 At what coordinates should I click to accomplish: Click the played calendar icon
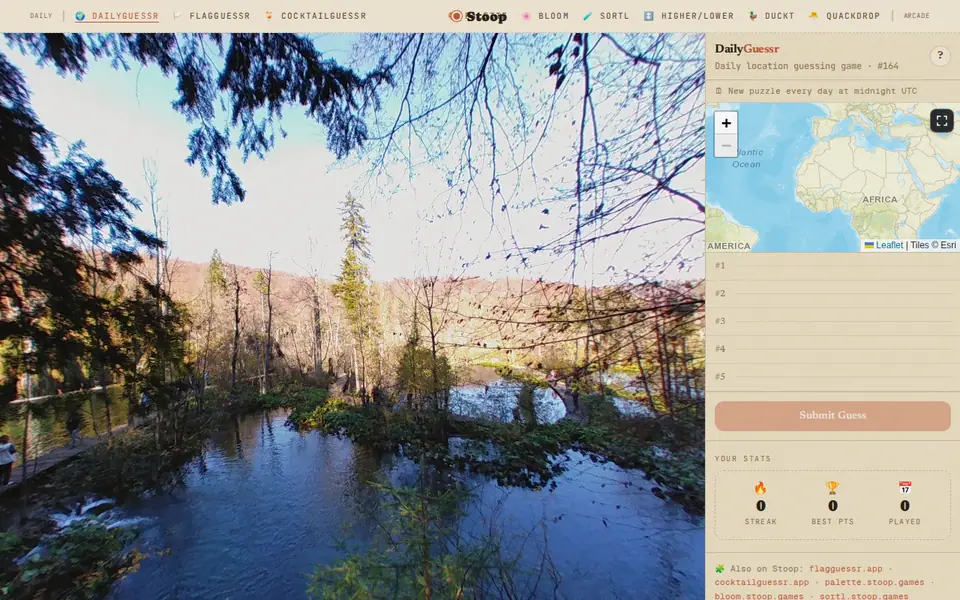coord(905,488)
